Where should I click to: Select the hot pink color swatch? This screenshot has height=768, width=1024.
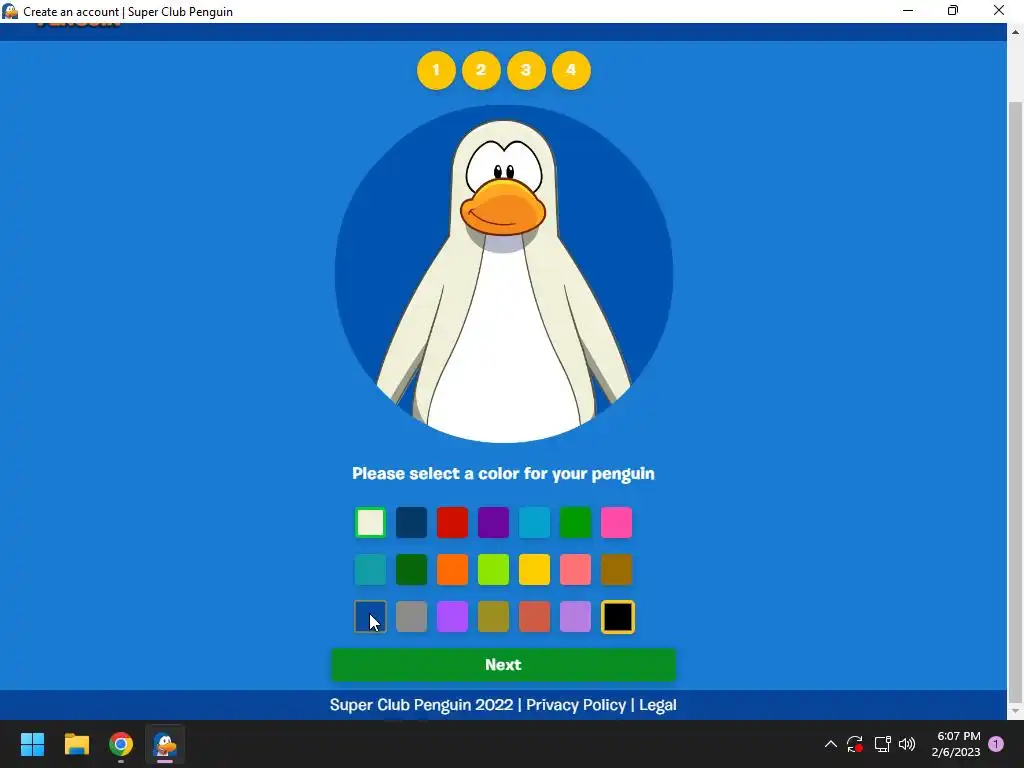click(616, 522)
